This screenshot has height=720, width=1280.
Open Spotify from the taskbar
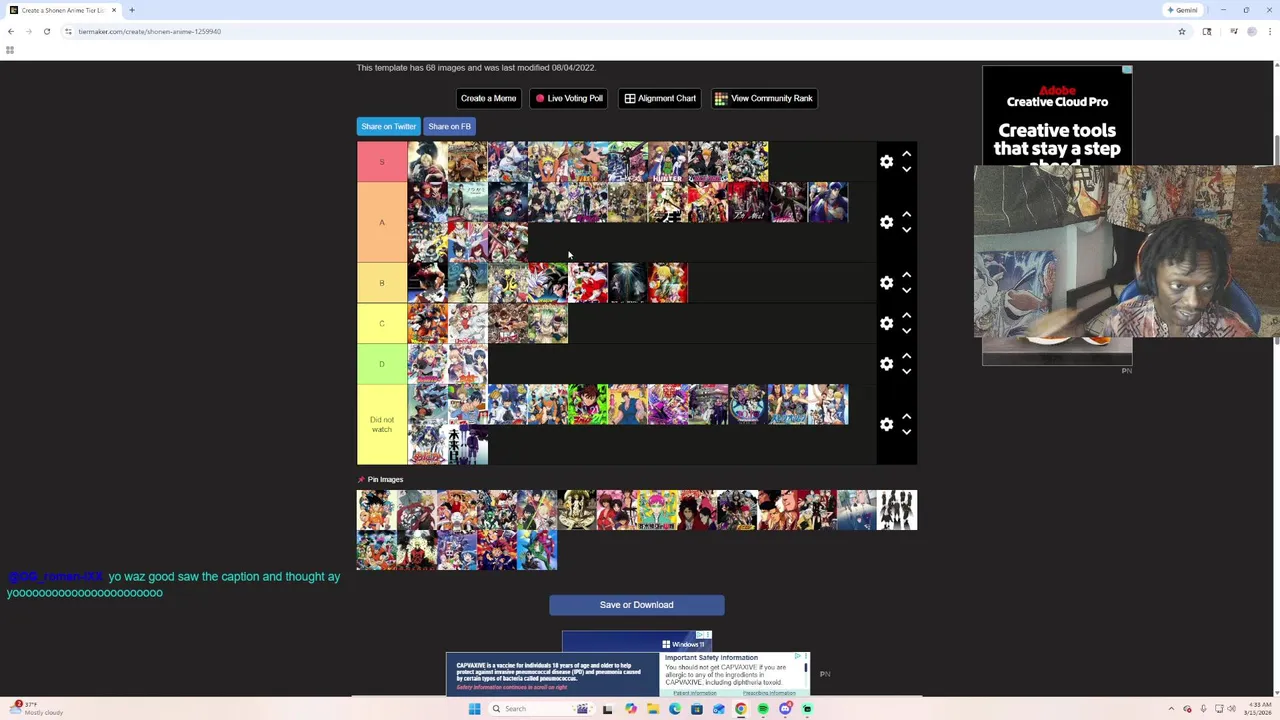[763, 709]
